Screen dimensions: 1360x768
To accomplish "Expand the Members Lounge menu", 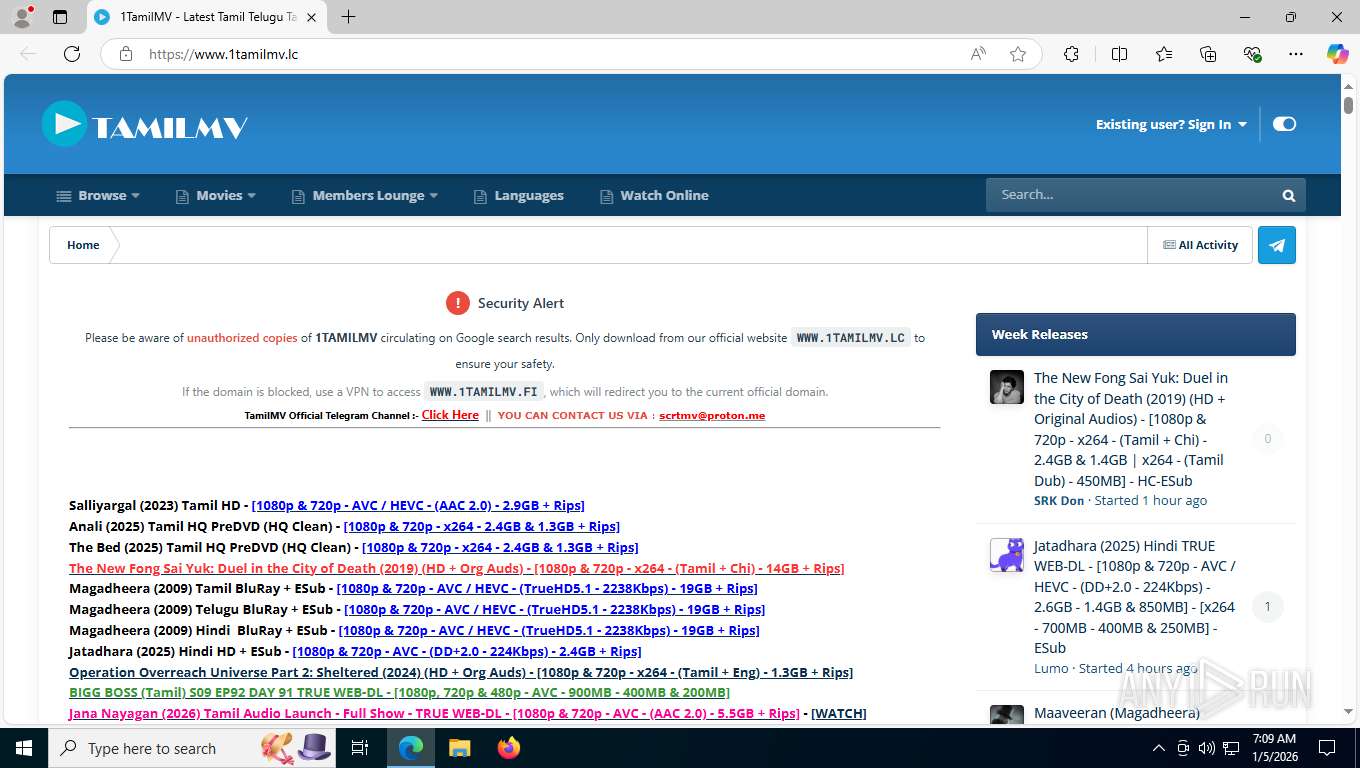I will (365, 196).
